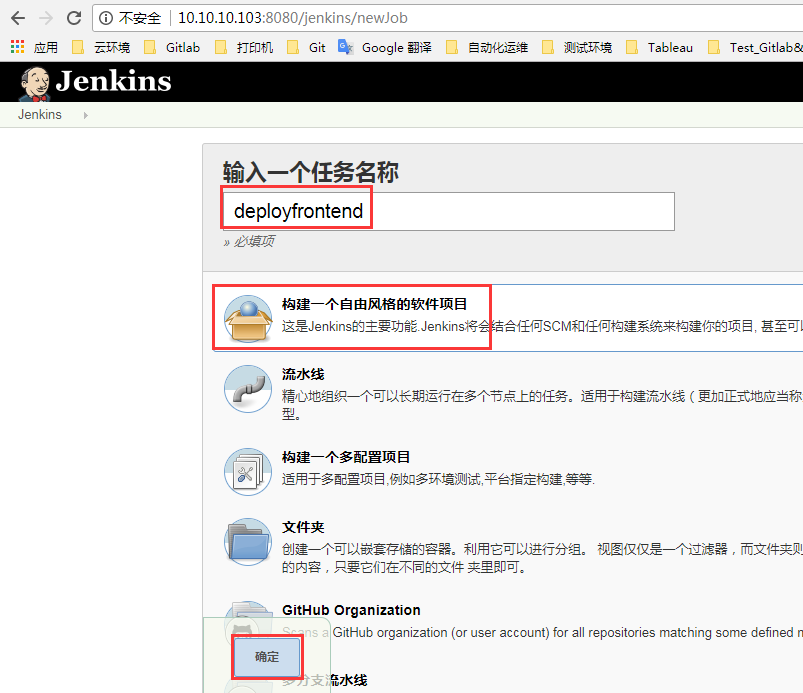Viewport: 803px width, 693px height.
Task: Open the 打印机 bookmark folder
Action: [244, 48]
